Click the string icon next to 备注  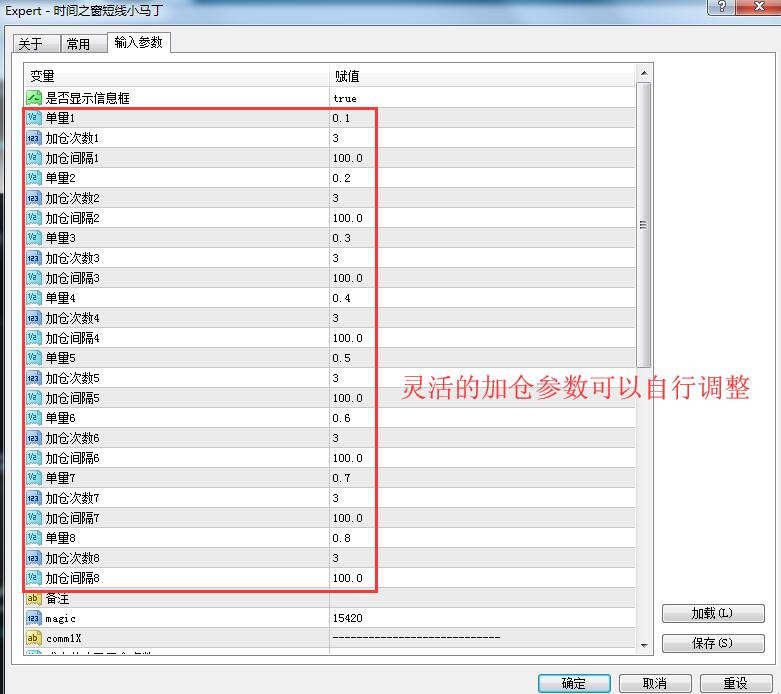(33, 598)
